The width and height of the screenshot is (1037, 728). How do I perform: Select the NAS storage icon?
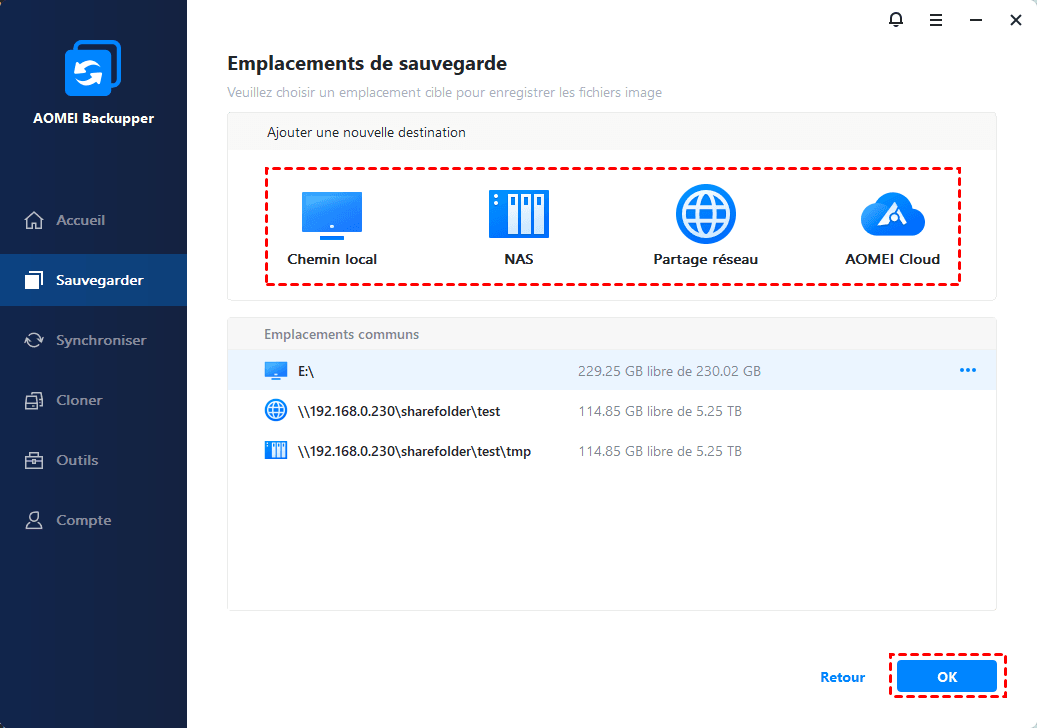click(518, 214)
